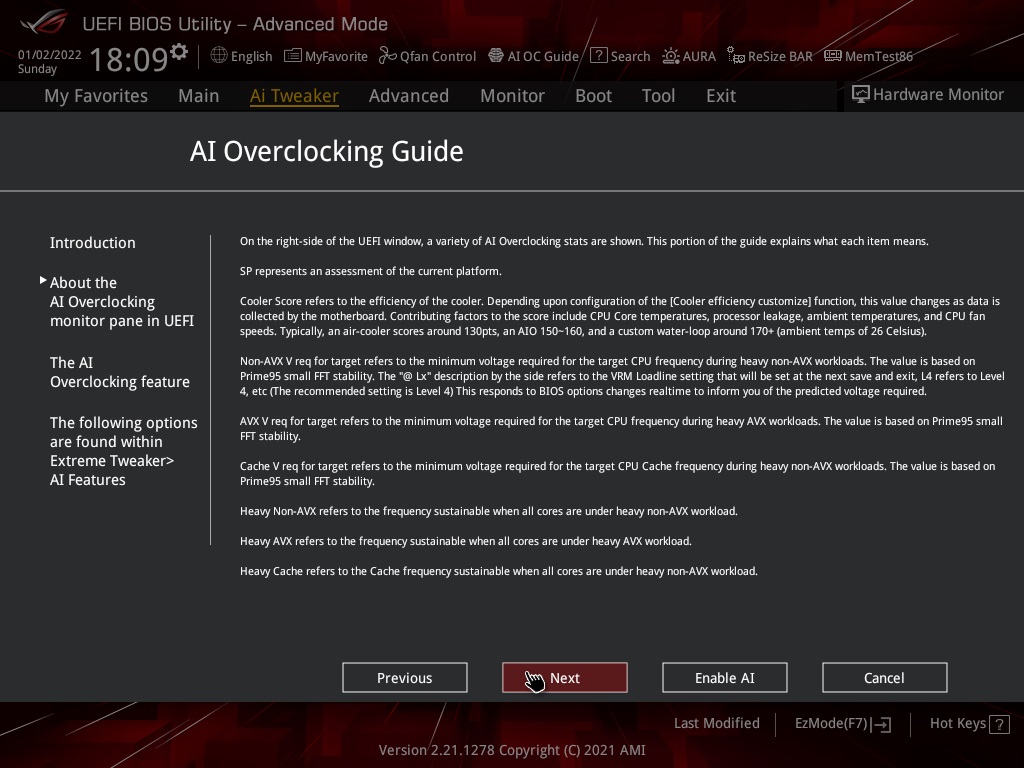This screenshot has height=768, width=1024.
Task: Jump to Extreme Tweaker AI Features section
Action: [x=123, y=451]
